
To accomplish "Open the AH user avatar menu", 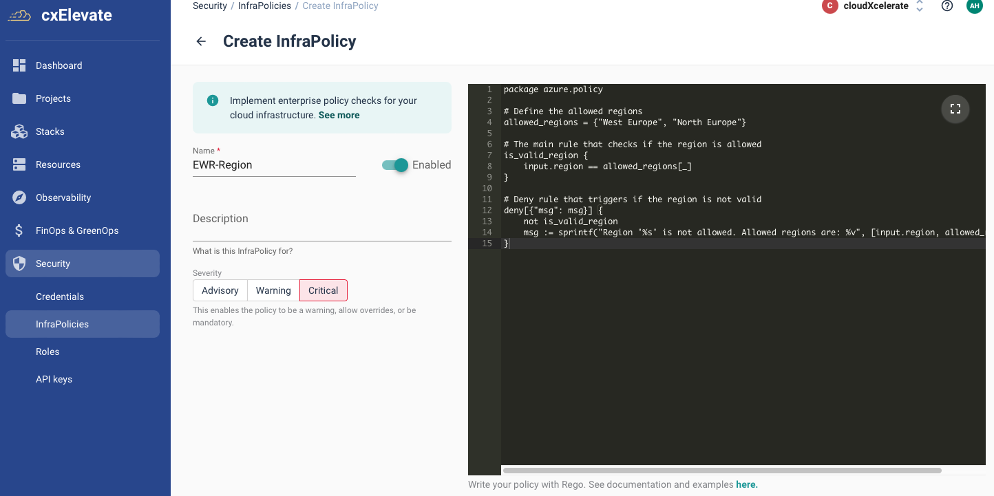I will coord(974,6).
